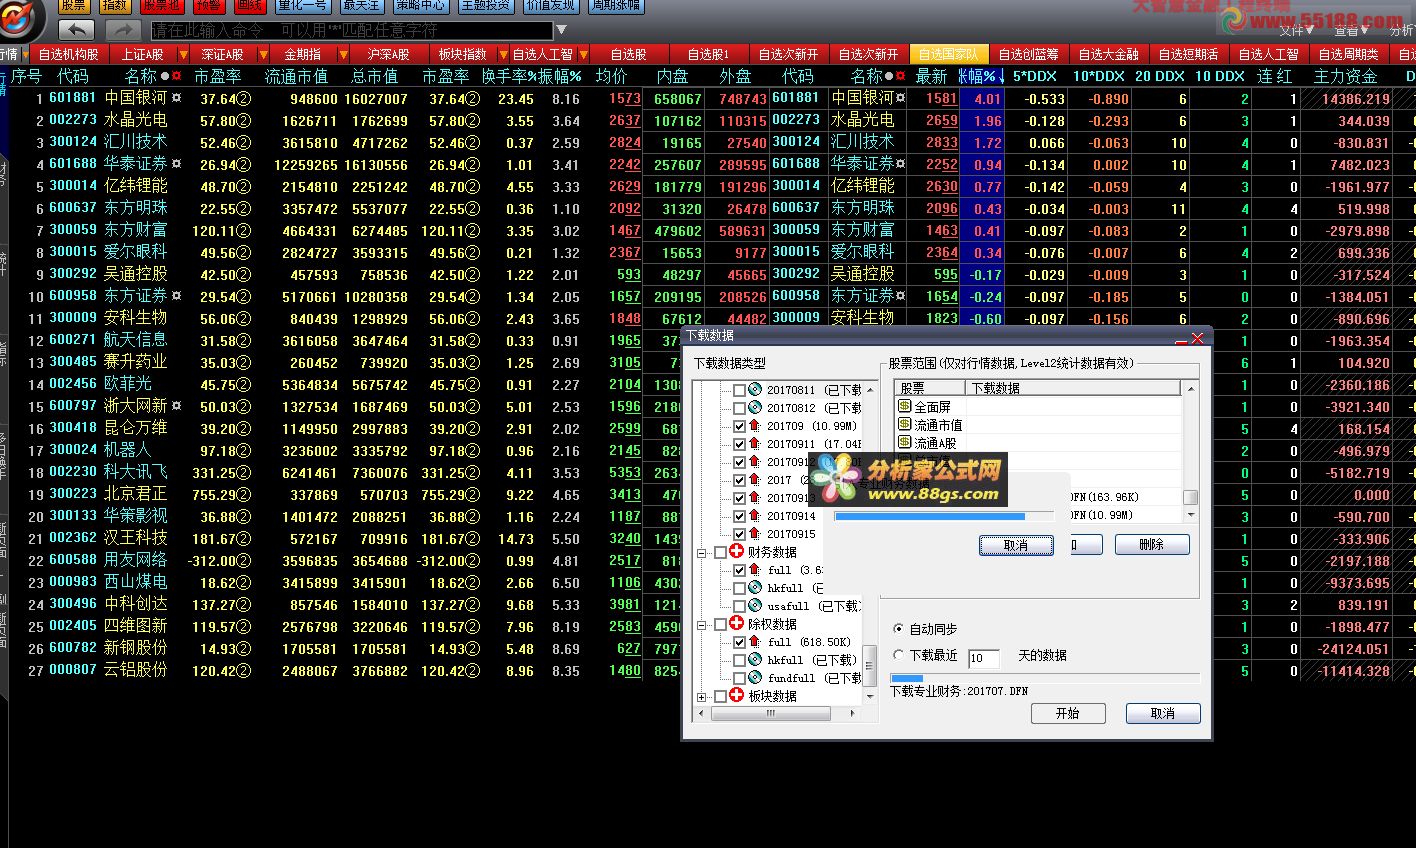Click the 画线 toolbar button

coord(249,5)
